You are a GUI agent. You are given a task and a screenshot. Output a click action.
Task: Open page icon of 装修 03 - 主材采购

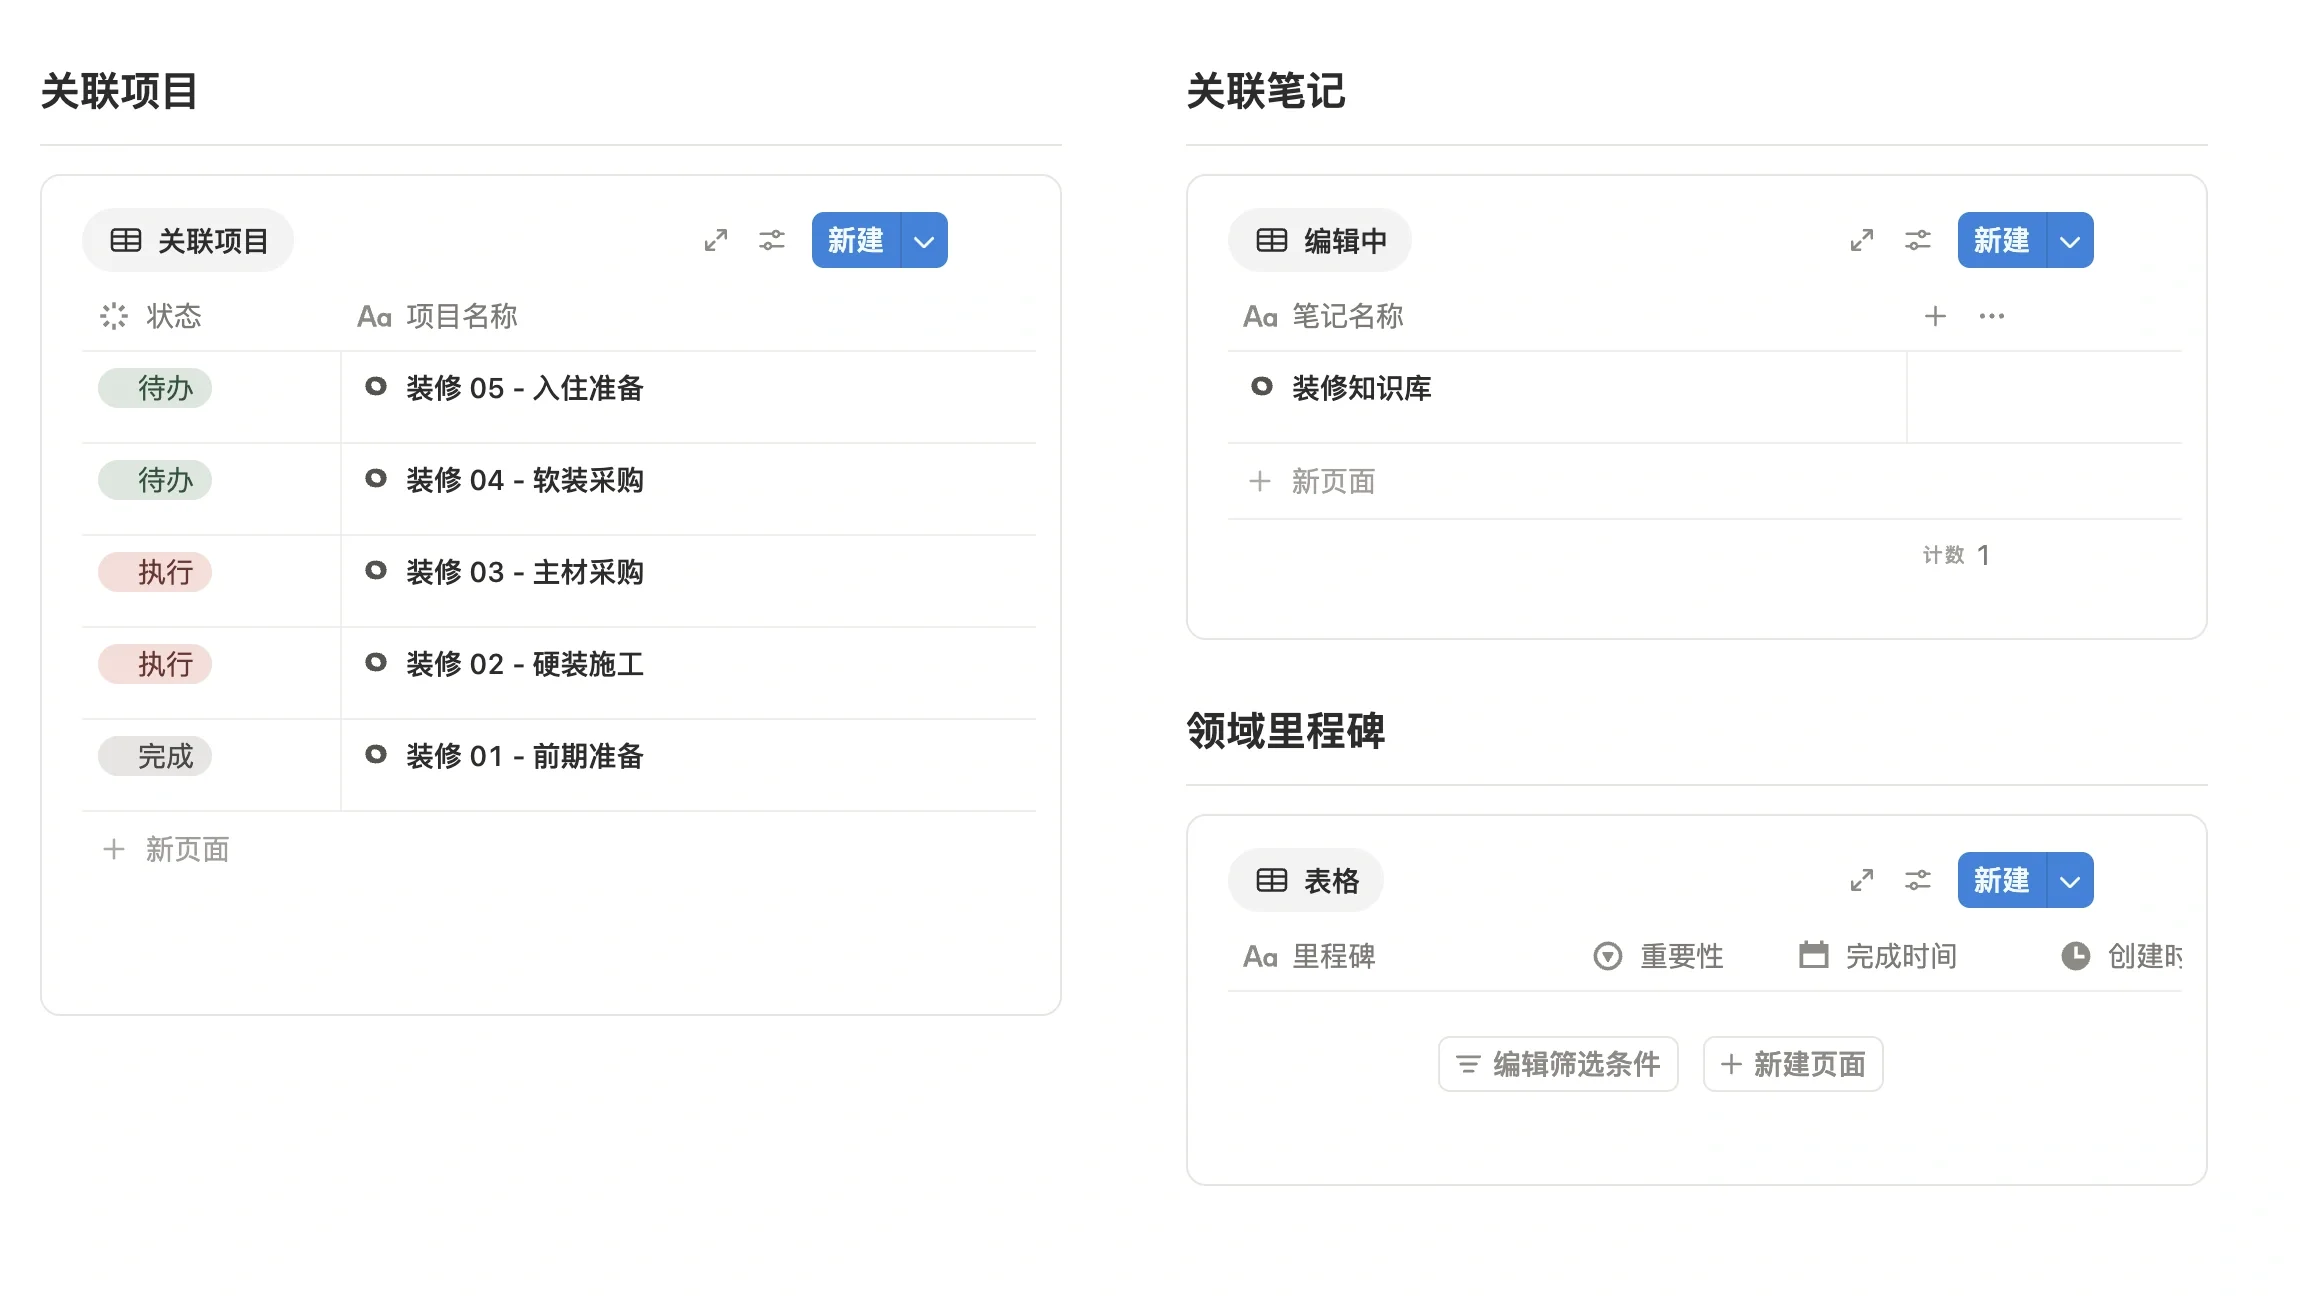(376, 571)
